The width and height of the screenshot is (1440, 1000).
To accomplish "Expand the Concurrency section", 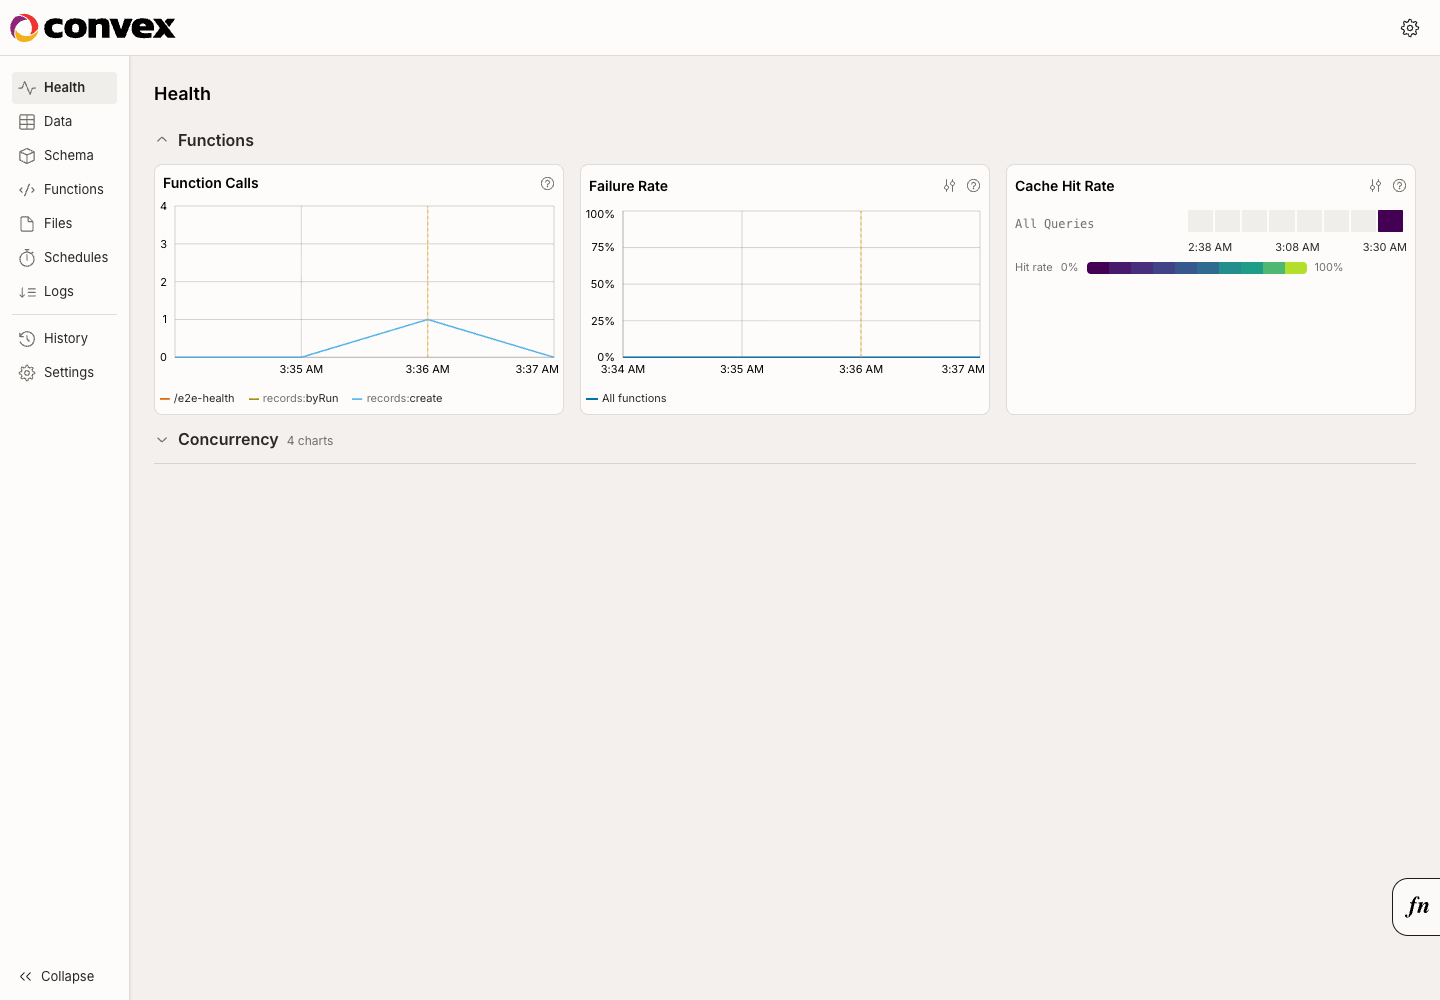I will 162,440.
